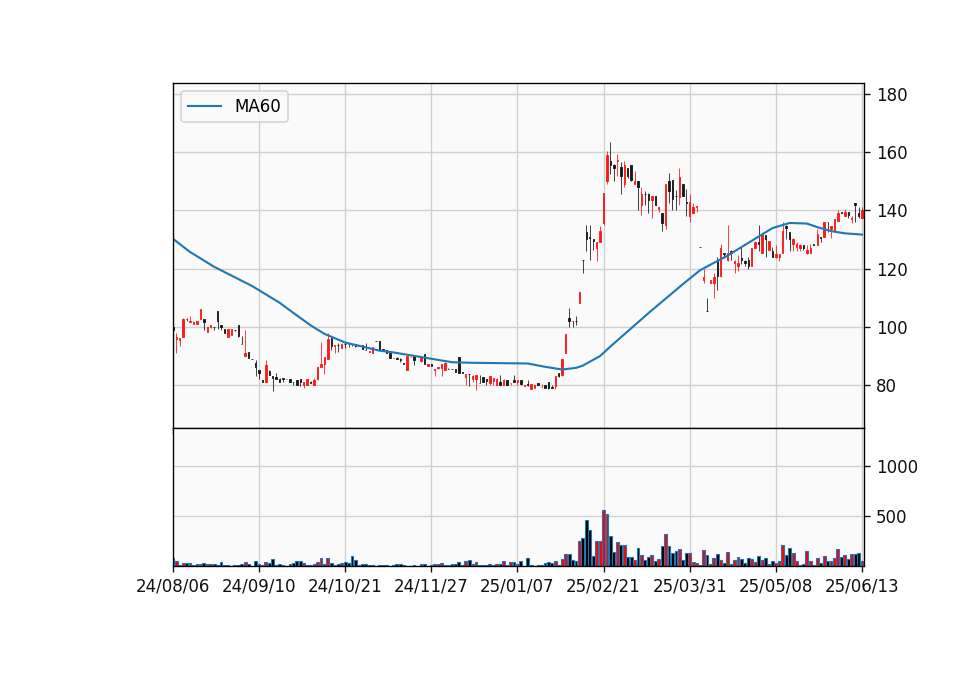Click the 24/11/27 date label
The width and height of the screenshot is (960, 690).
coord(430,586)
